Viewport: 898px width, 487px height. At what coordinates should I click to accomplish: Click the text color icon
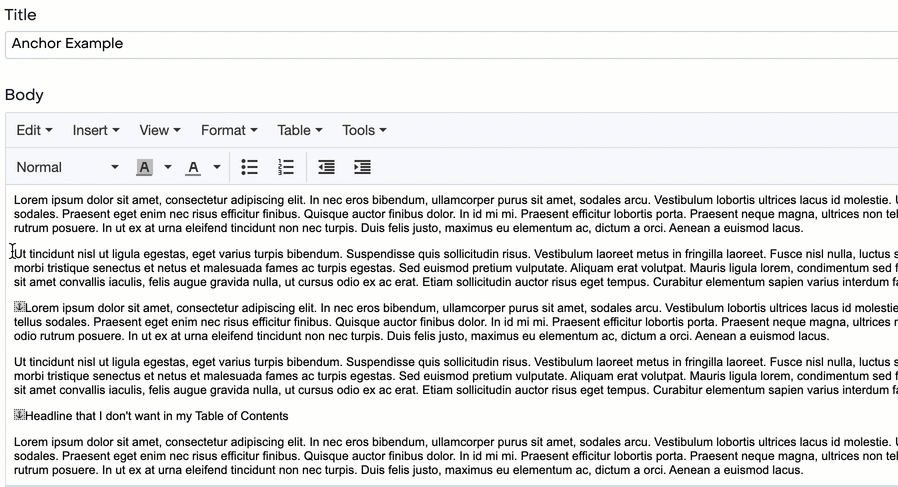(x=193, y=167)
